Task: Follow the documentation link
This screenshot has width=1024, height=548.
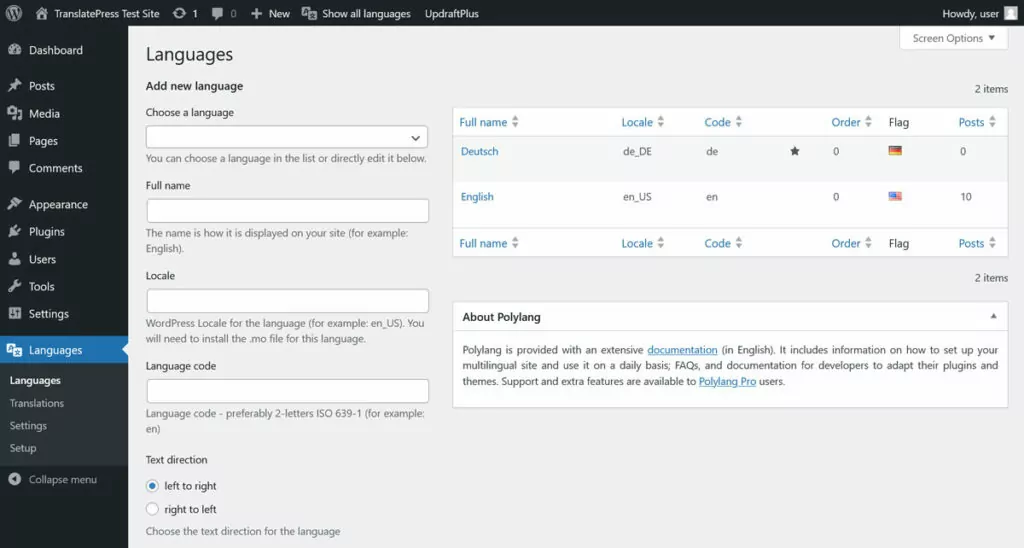Action: [682, 350]
